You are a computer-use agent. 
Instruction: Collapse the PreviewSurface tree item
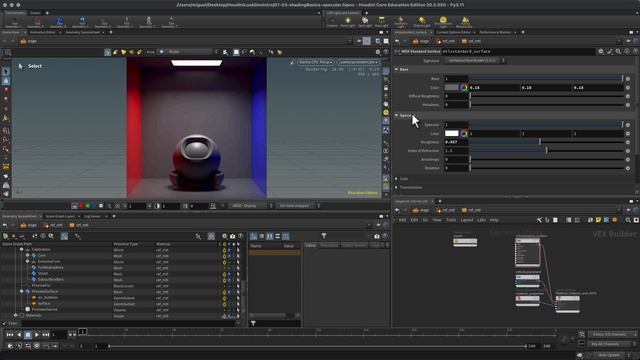pos(22,292)
